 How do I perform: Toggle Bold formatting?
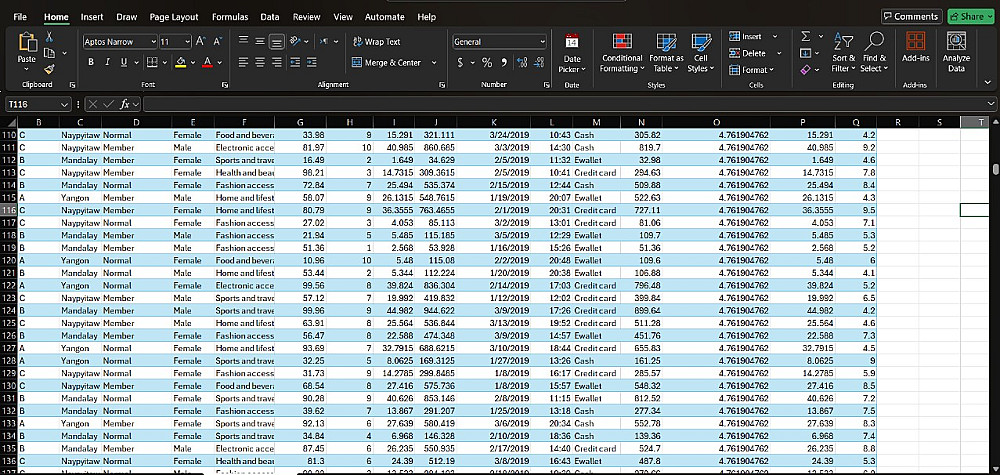[91, 63]
